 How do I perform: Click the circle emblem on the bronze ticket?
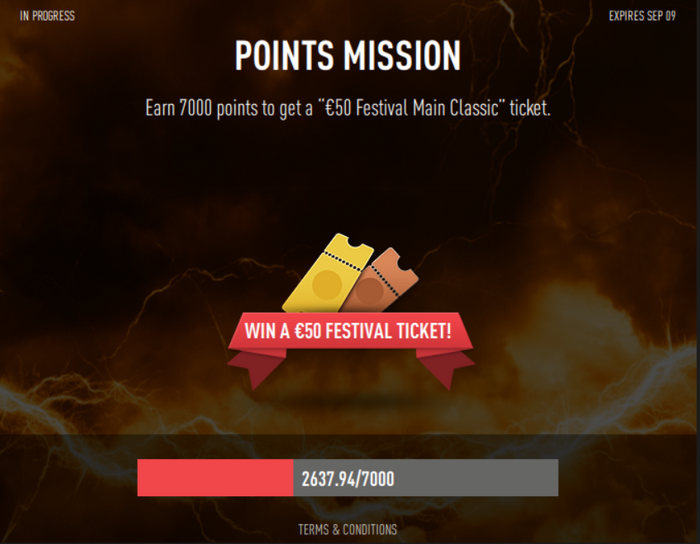[369, 292]
